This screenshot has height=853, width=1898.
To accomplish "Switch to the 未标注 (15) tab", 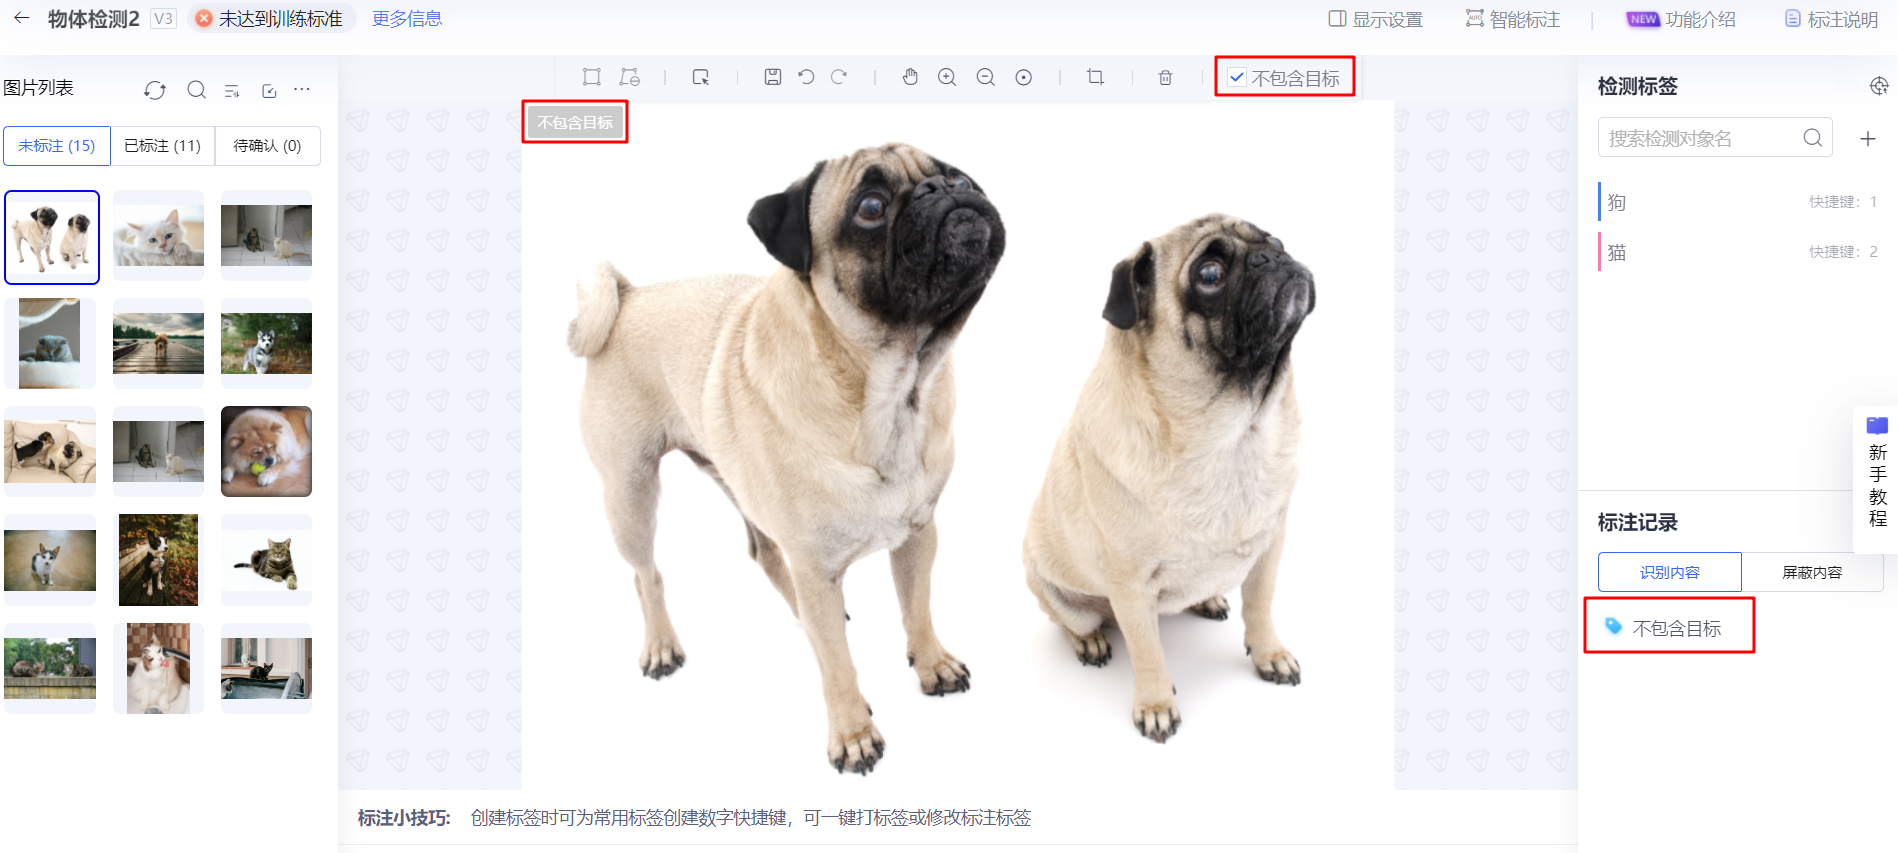I will coord(57,146).
